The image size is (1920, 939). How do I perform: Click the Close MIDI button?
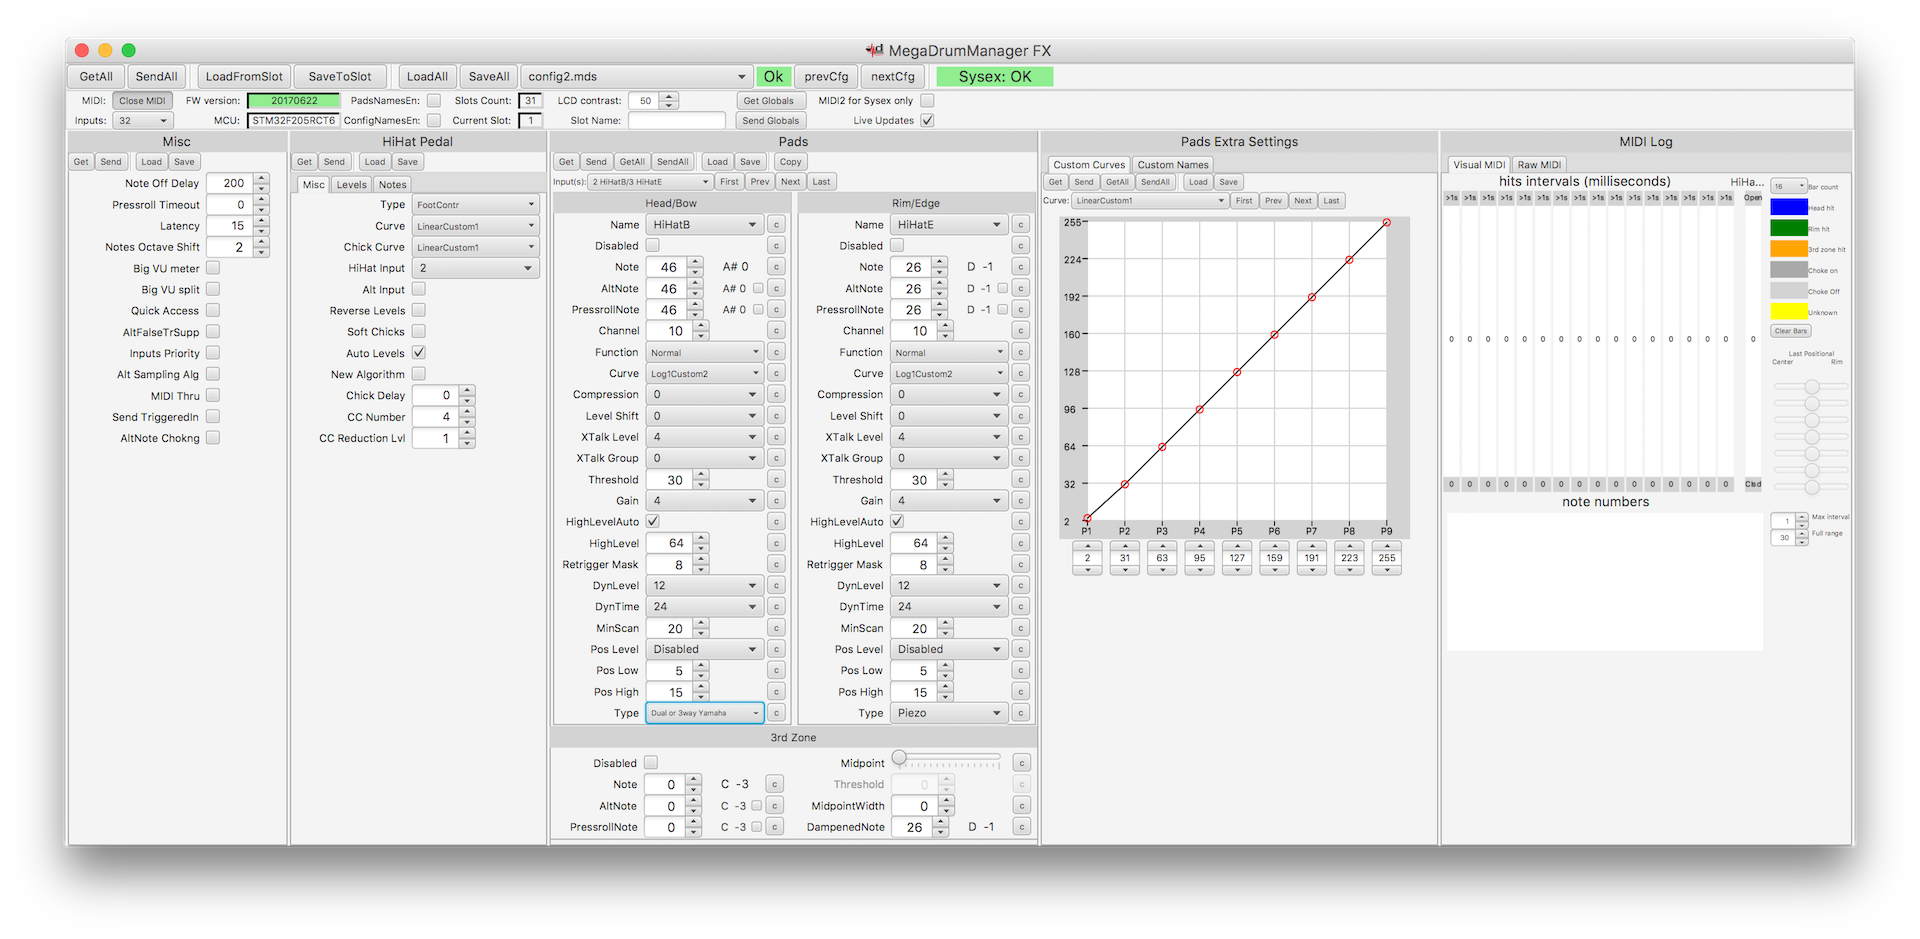tap(142, 101)
